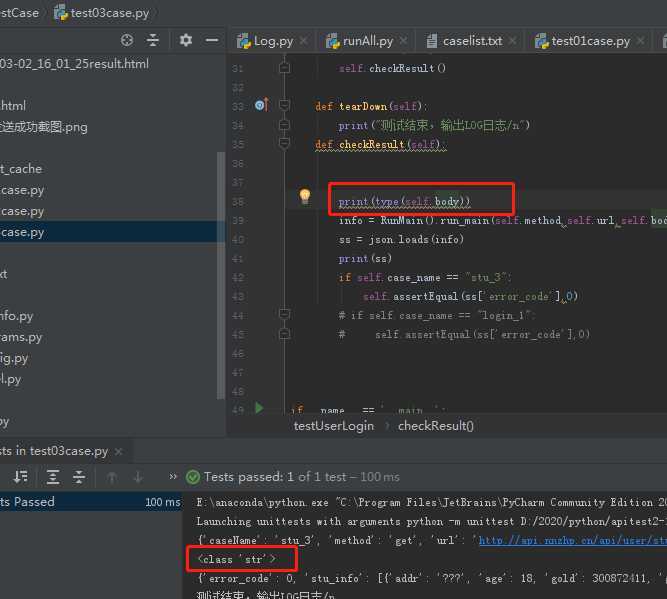Collapse the checkResult method fold marker

pyautogui.click(x=284, y=143)
